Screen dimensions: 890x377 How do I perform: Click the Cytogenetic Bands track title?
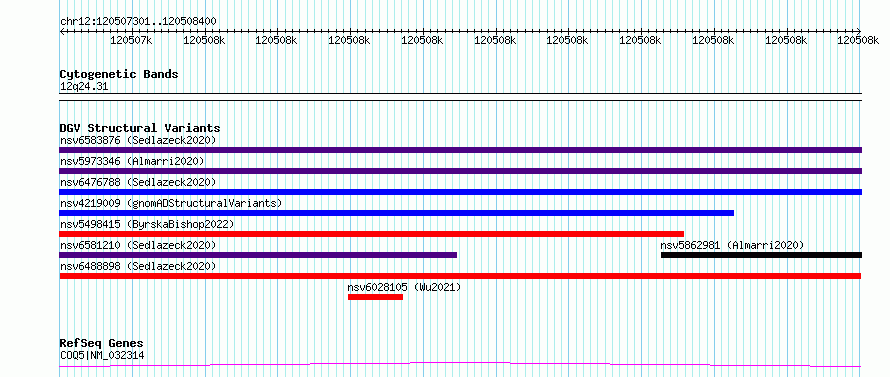pyautogui.click(x=119, y=74)
